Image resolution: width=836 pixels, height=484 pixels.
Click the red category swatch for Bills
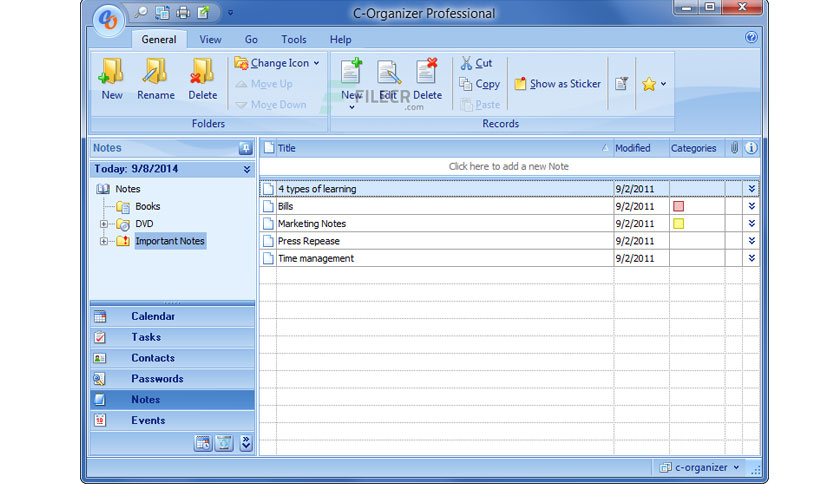coord(679,206)
